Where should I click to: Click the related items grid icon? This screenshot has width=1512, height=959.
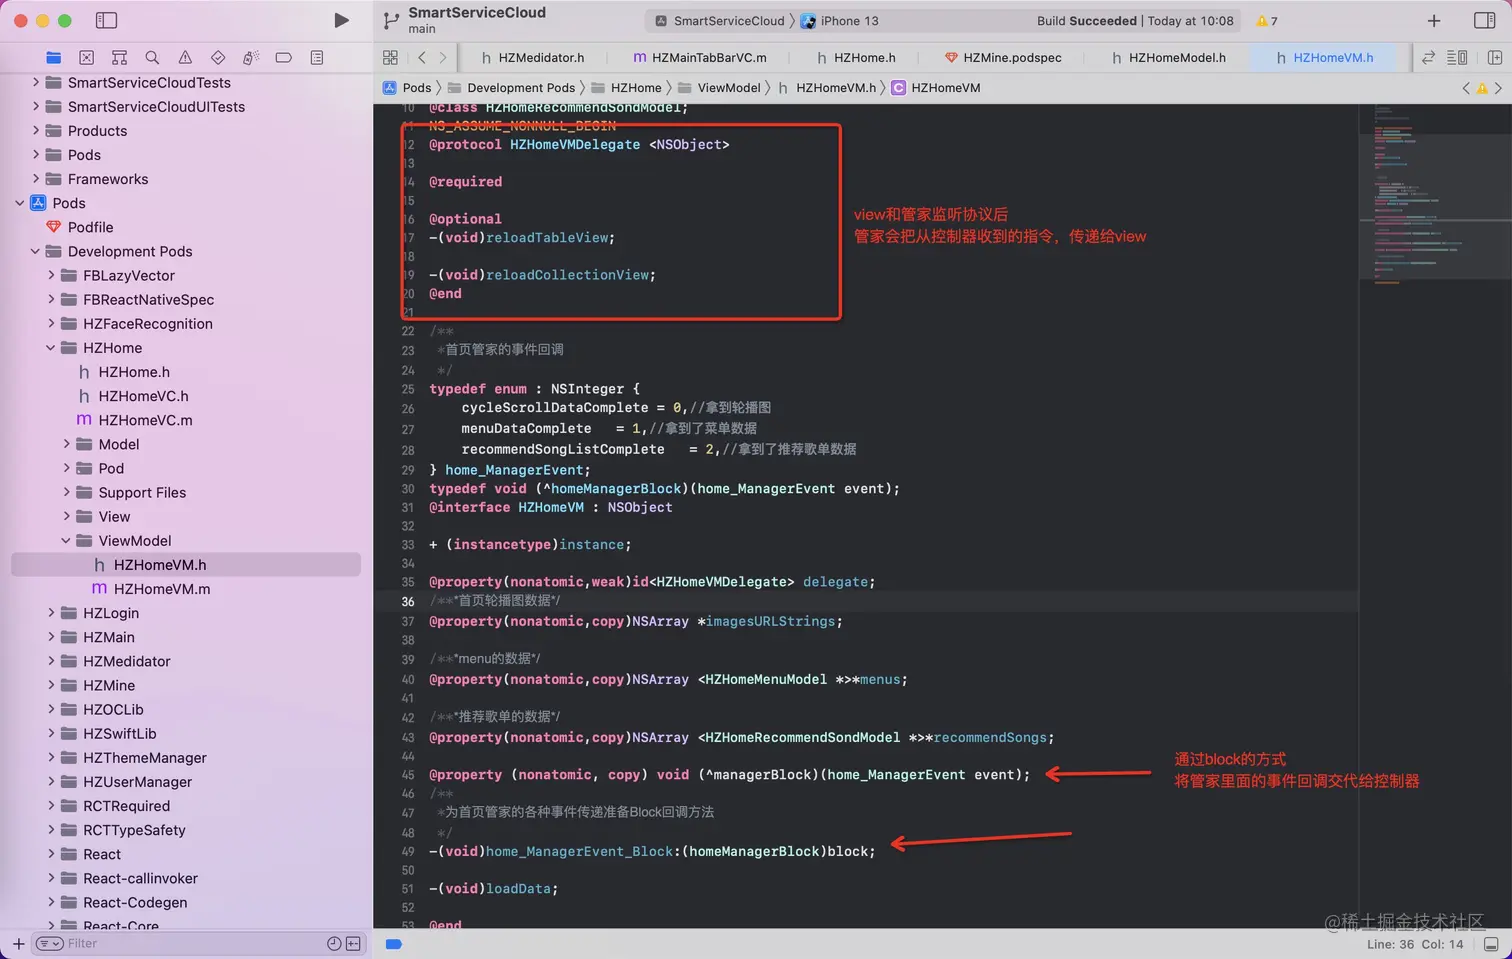point(390,58)
